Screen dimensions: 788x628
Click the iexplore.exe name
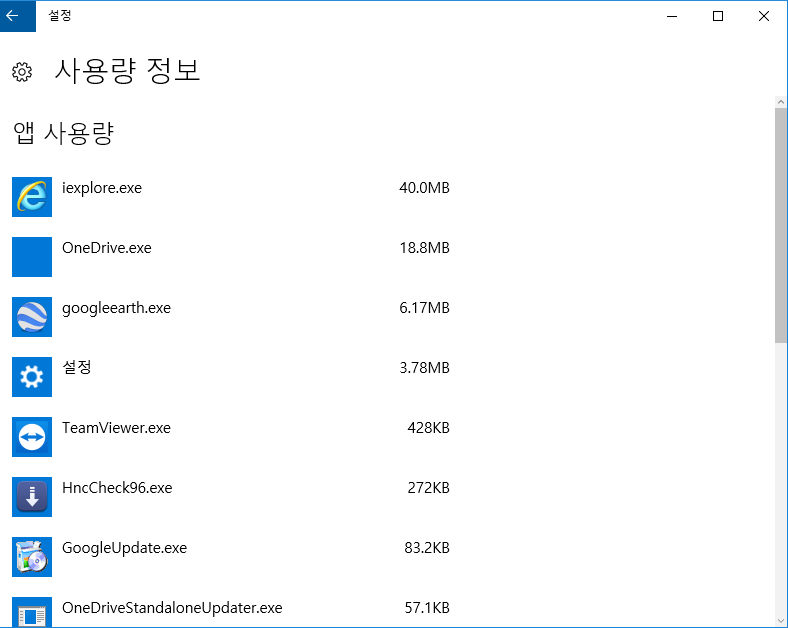(102, 188)
